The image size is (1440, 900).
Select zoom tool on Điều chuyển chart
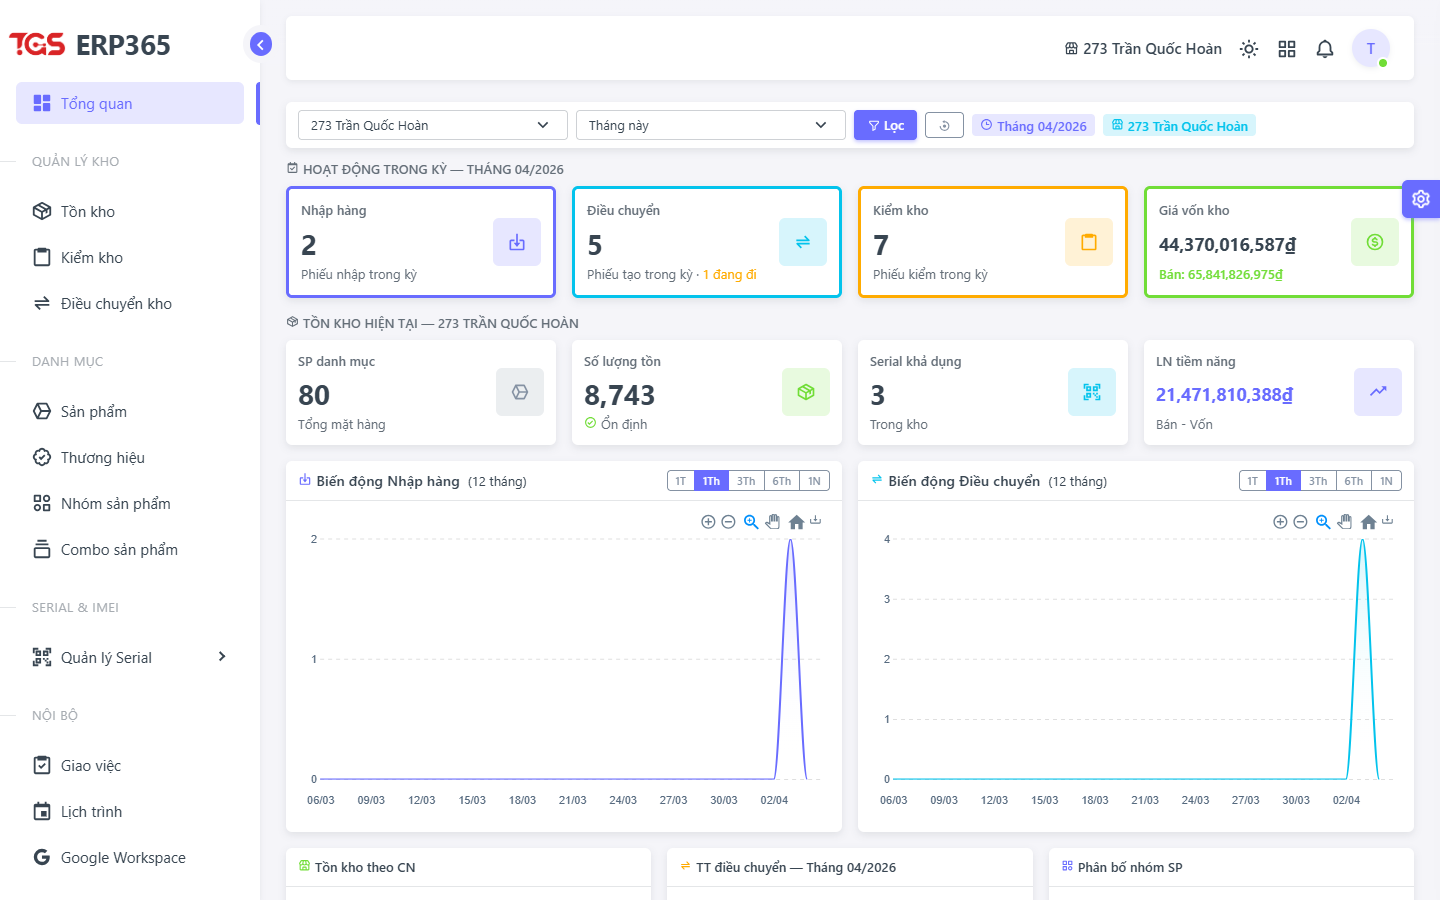1323,522
